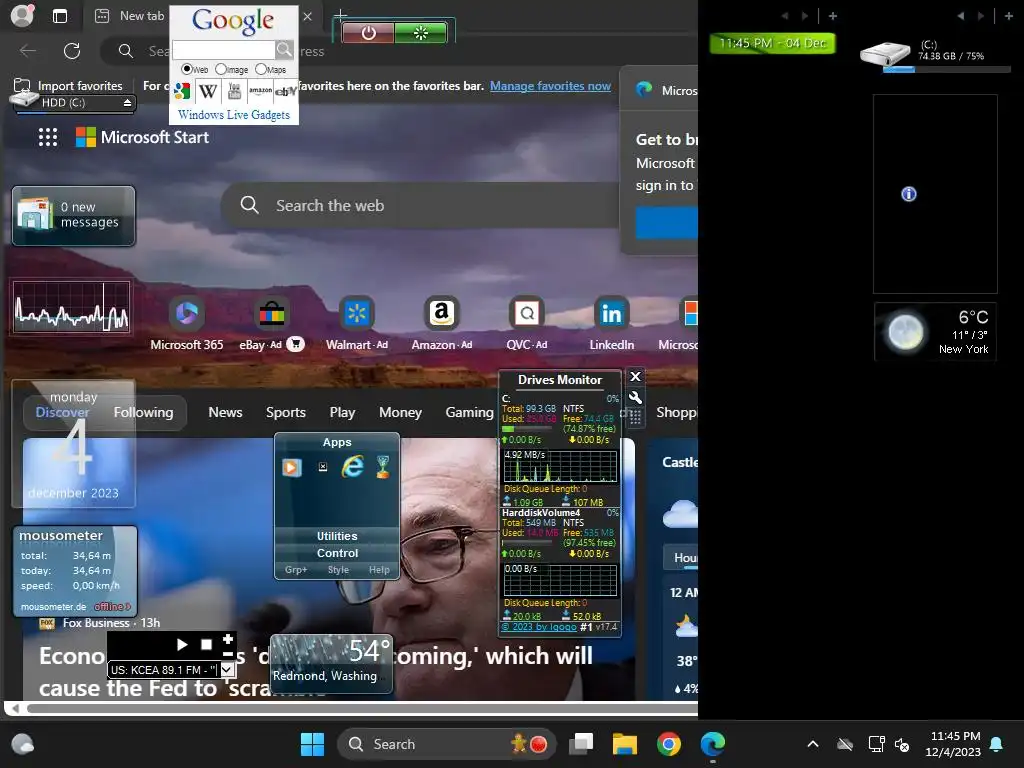Switch to the Gaming feed tab
Screen dimensions: 1024x768
pyautogui.click(x=470, y=412)
